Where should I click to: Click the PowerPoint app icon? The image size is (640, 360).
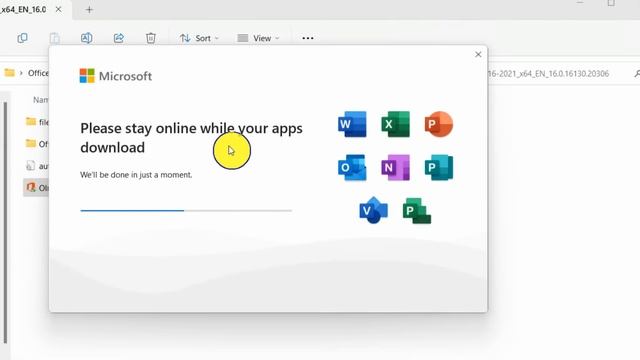[439, 124]
